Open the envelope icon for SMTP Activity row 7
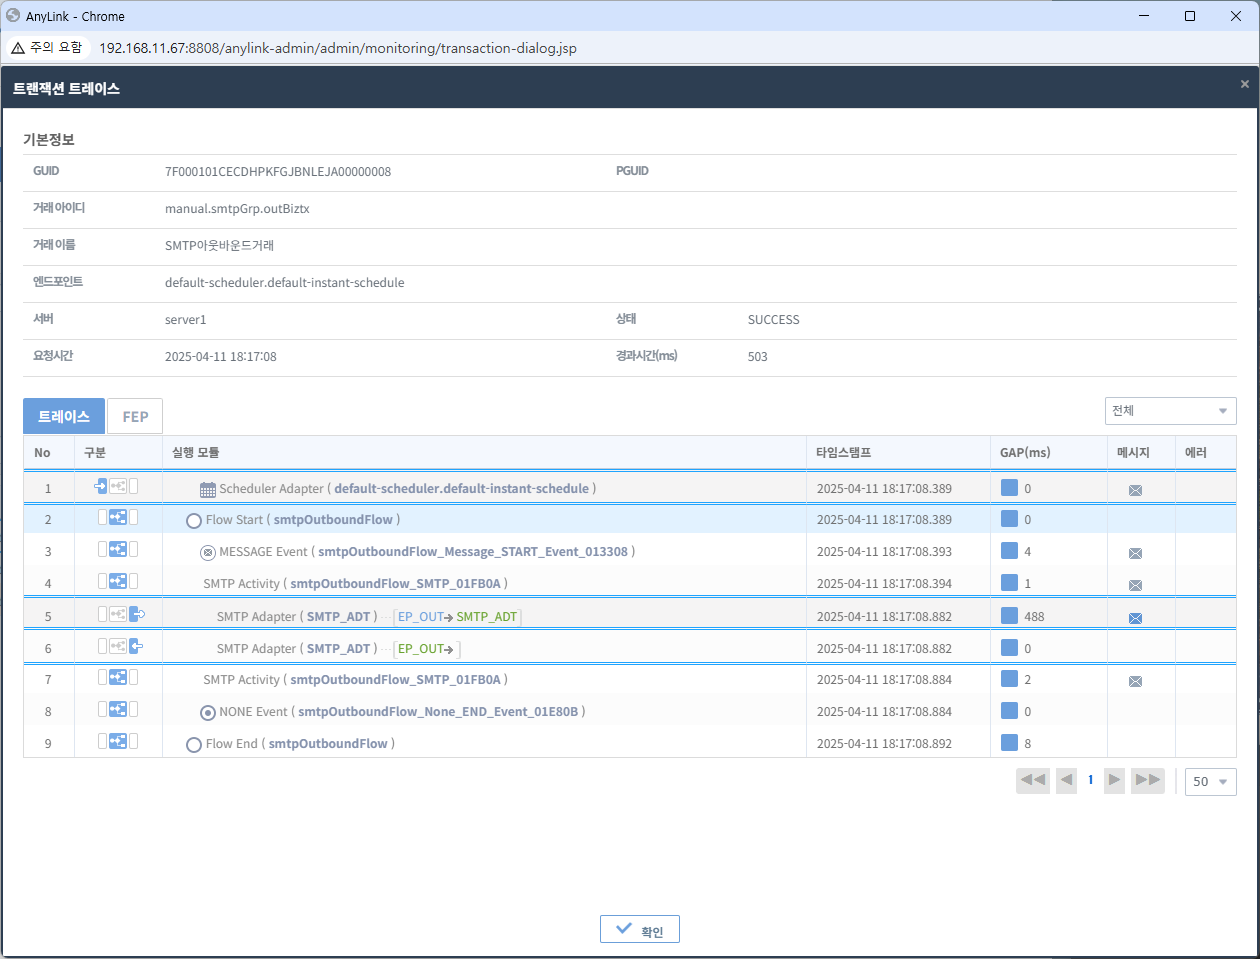This screenshot has height=959, width=1260. [1135, 680]
